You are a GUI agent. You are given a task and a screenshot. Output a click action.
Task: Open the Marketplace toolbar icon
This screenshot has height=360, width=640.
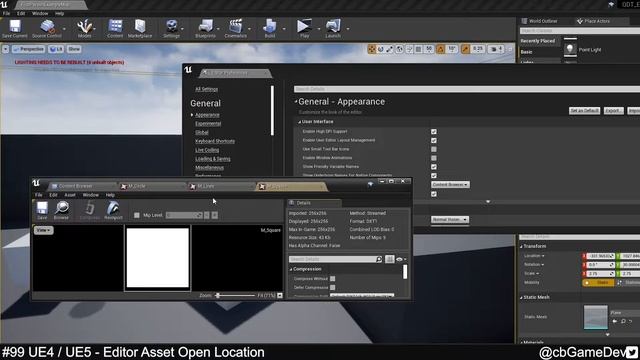pos(140,29)
